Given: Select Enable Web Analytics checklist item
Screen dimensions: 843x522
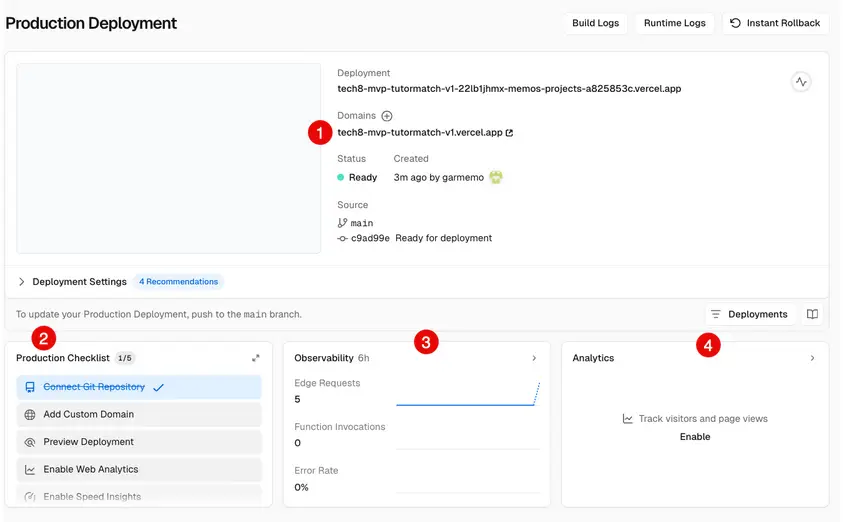Looking at the screenshot, I should coord(139,469).
